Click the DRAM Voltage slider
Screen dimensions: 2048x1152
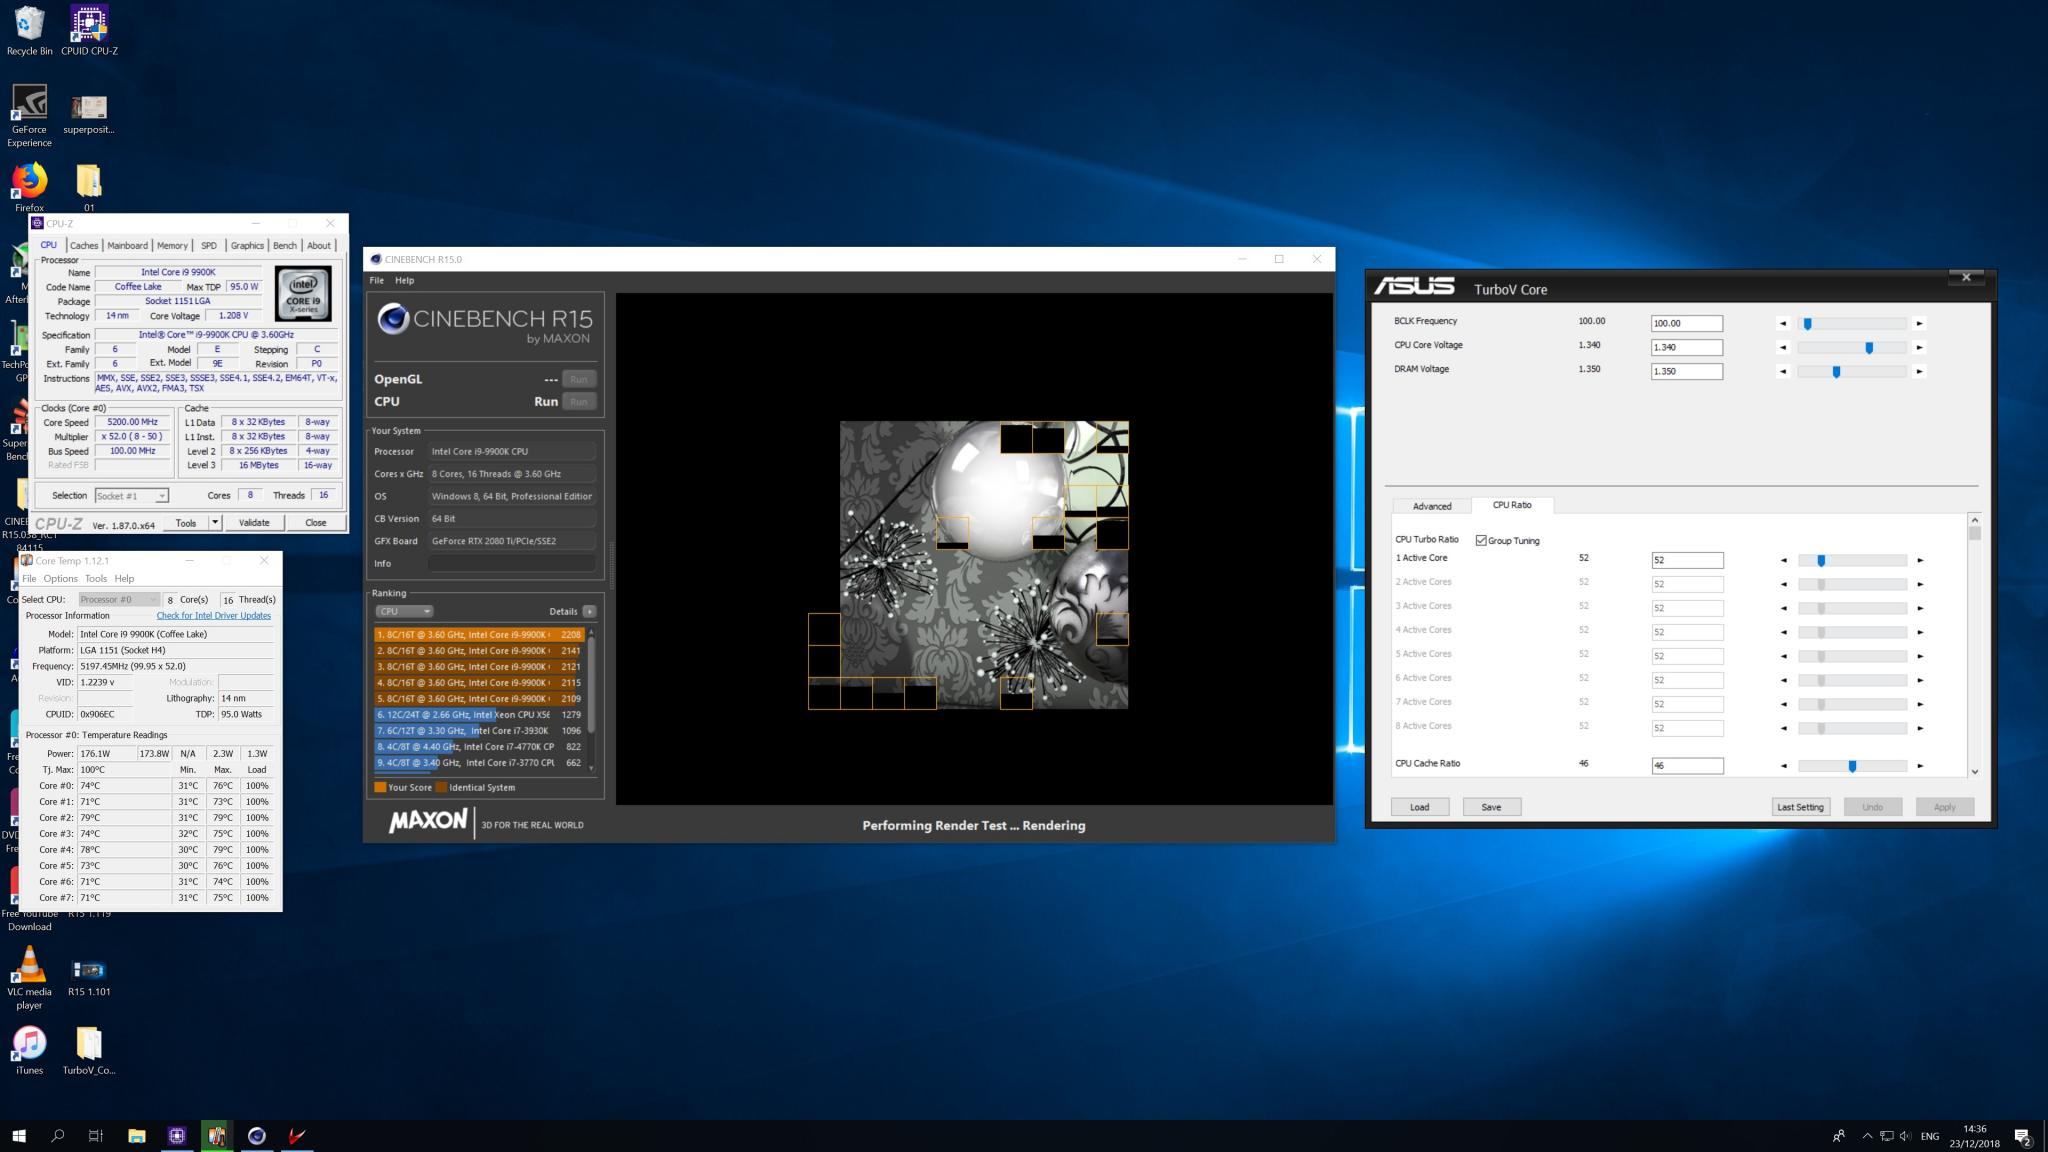click(1851, 371)
